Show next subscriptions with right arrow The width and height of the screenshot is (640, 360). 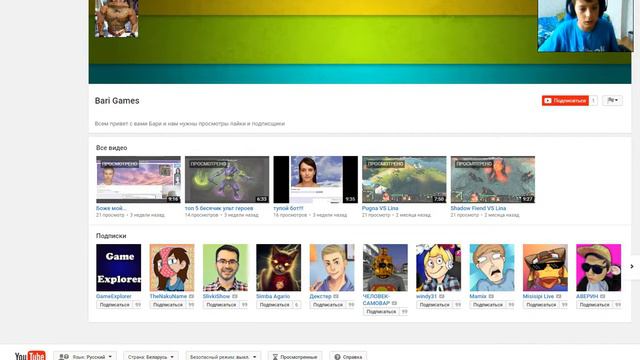tap(632, 267)
